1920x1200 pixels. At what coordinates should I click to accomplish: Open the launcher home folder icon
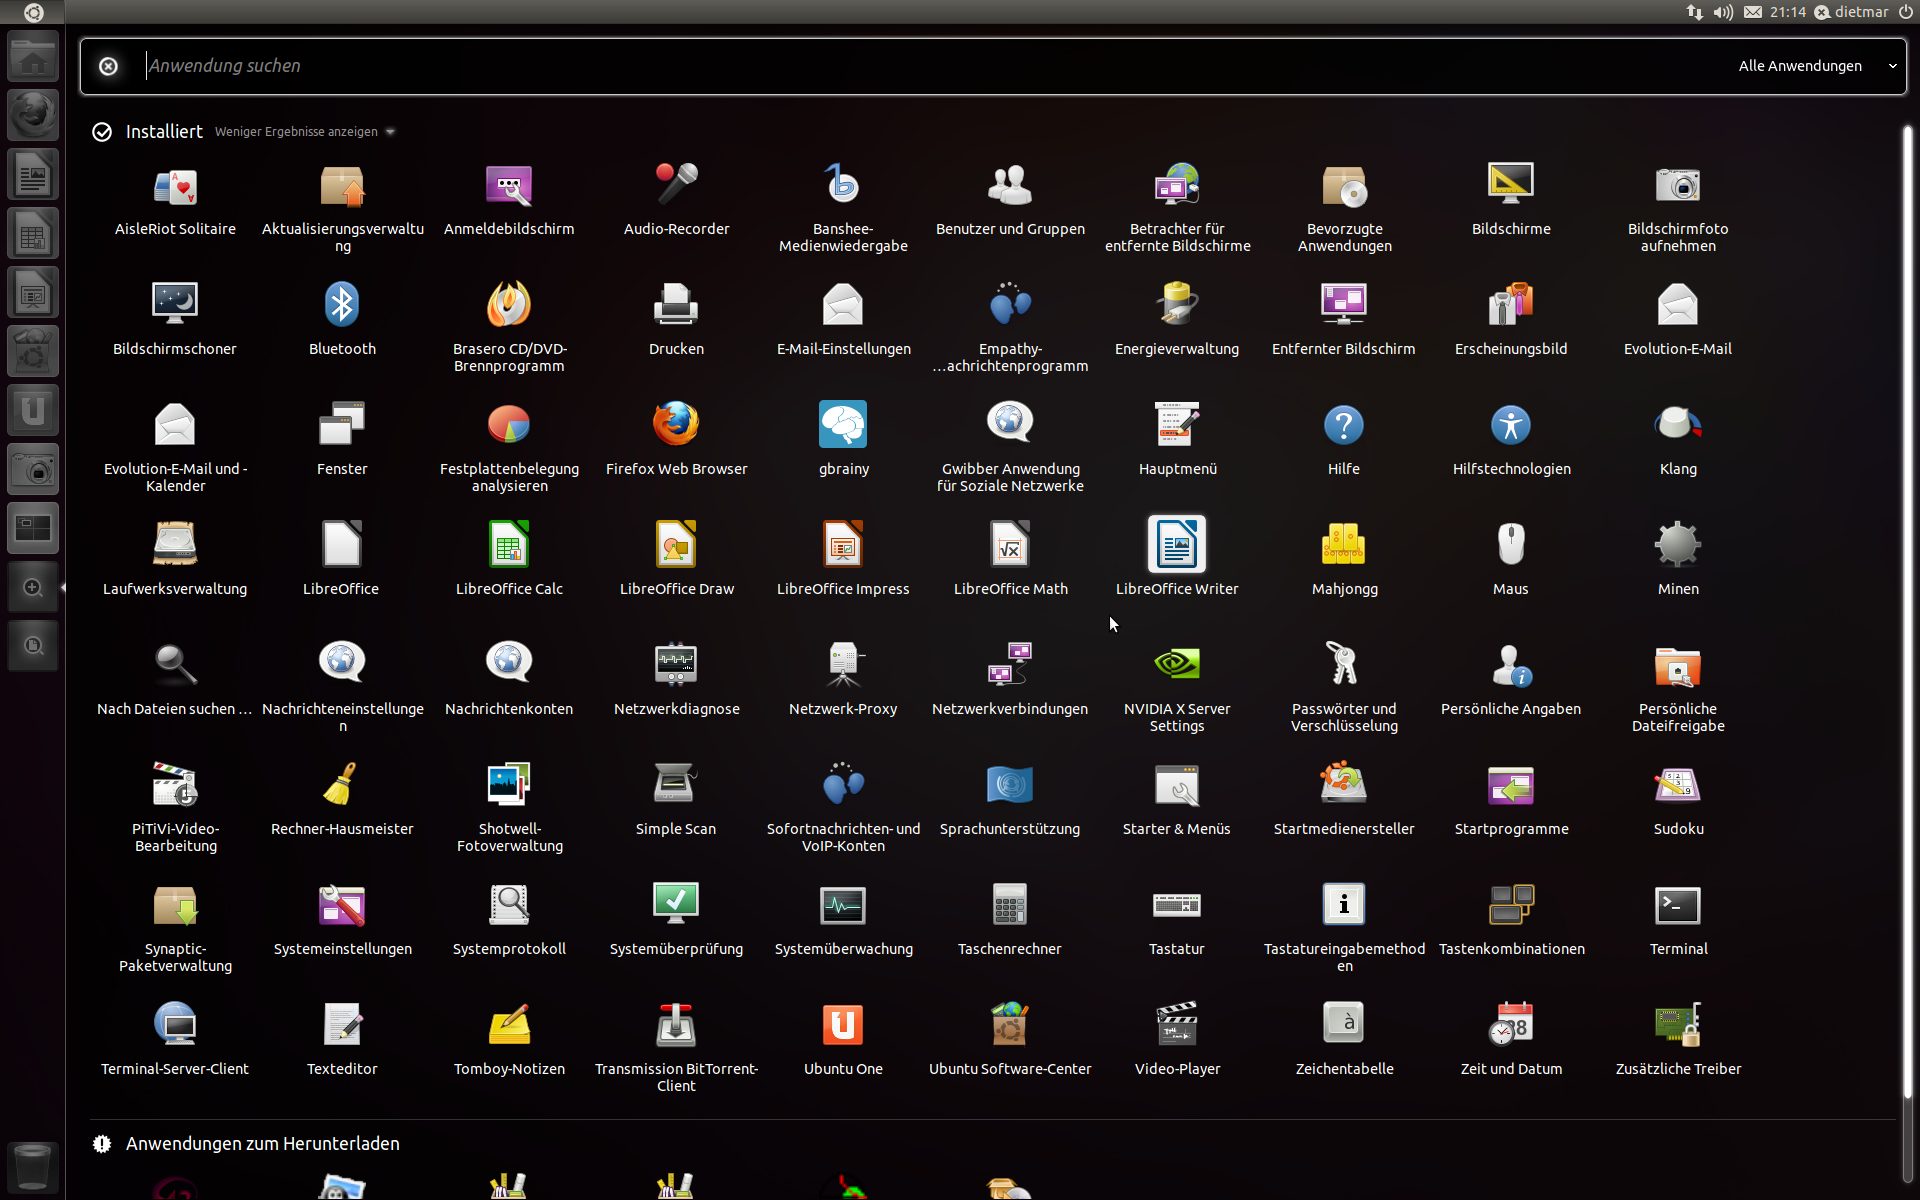click(x=33, y=56)
